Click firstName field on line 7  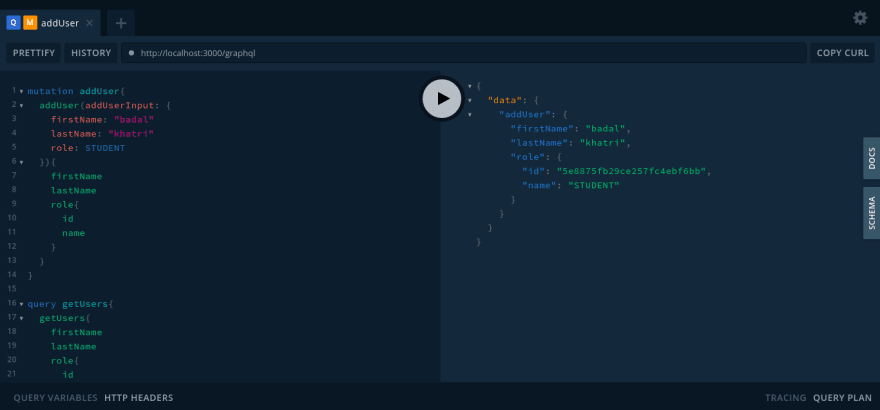[76, 176]
